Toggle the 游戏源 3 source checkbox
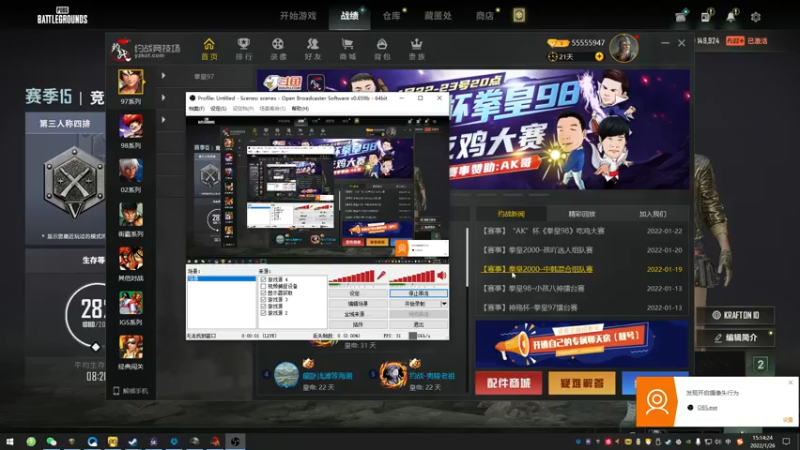This screenshot has height=450, width=800. click(x=263, y=299)
